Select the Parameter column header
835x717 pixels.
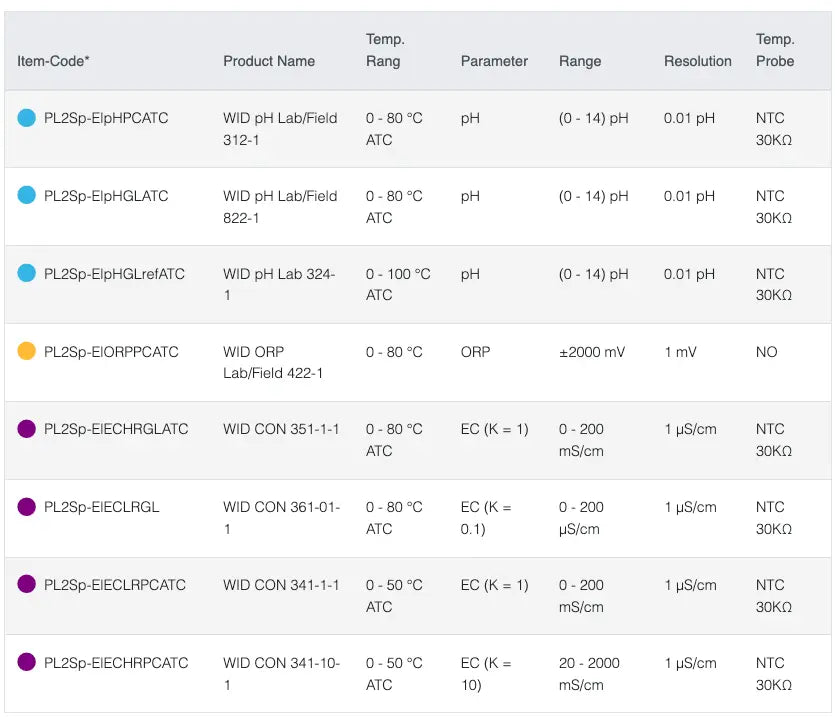click(x=494, y=61)
